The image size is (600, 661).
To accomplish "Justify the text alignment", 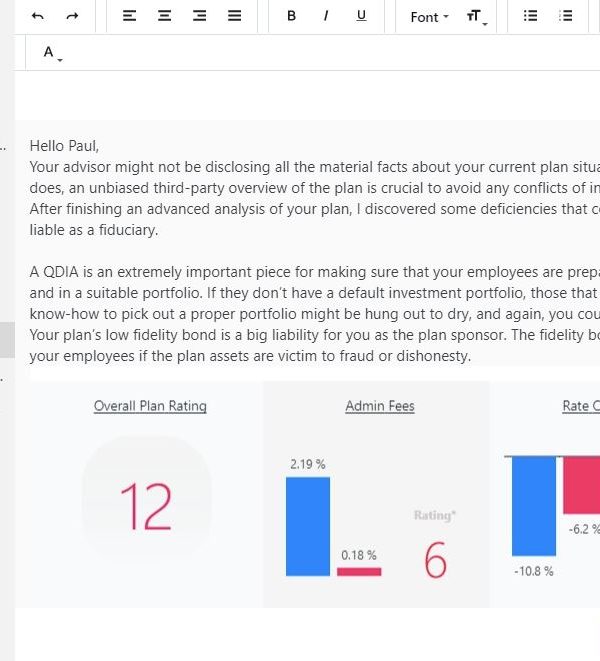I will [x=234, y=16].
